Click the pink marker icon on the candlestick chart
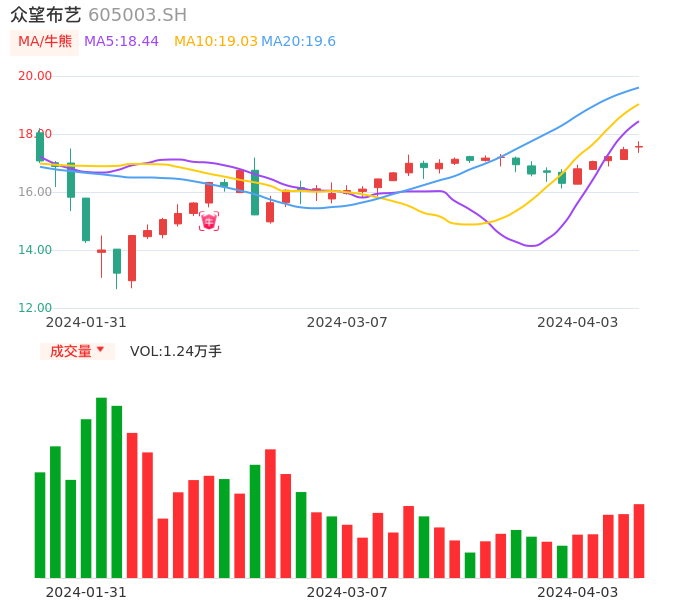686x606 pixels. [x=209, y=221]
